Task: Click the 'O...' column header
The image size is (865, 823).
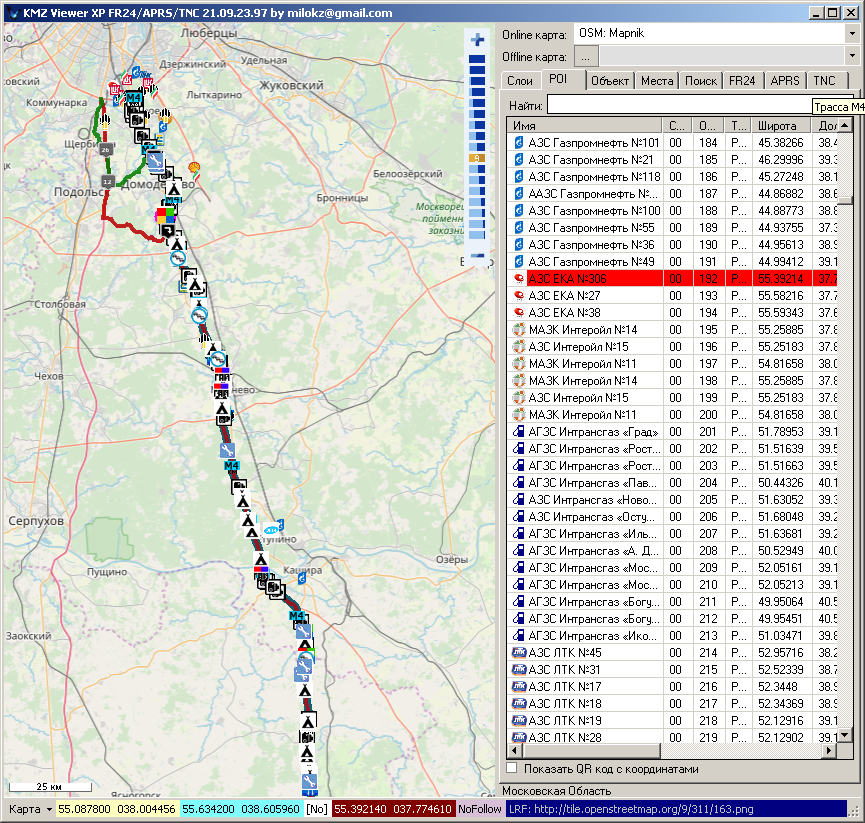Action: [x=708, y=125]
